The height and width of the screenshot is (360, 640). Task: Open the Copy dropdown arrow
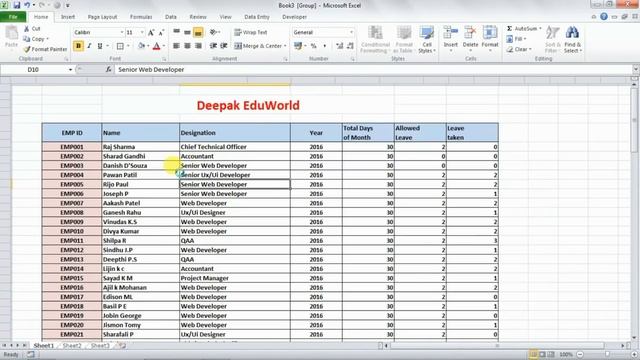pyautogui.click(x=48, y=39)
